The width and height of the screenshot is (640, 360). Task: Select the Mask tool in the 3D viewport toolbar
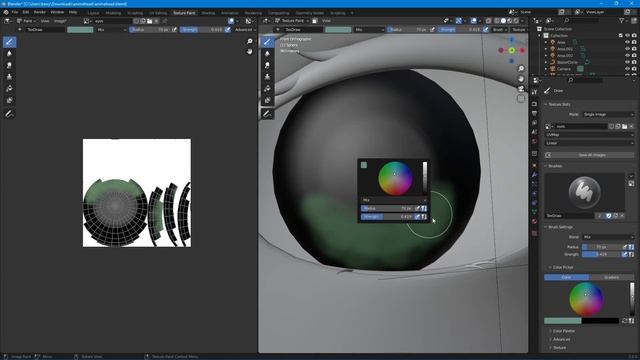267,100
